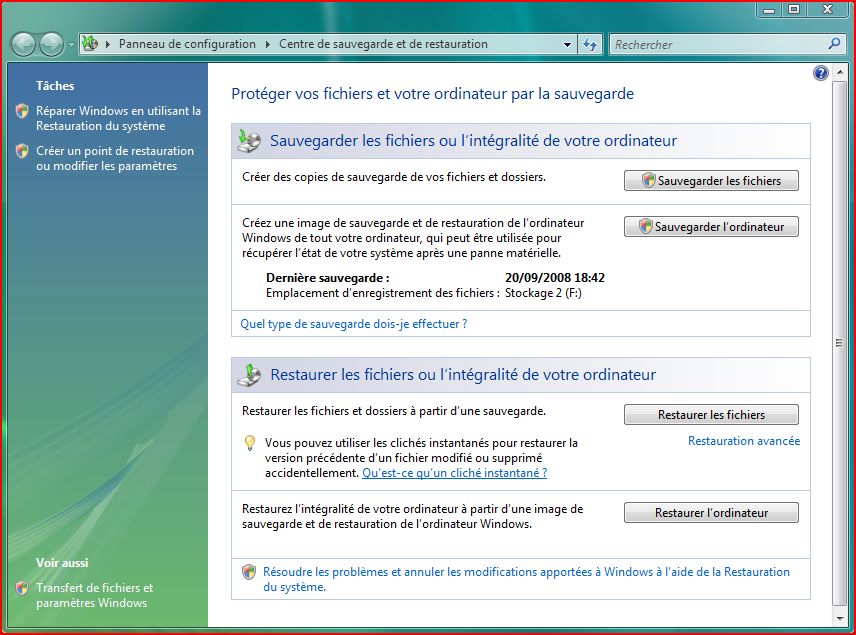Image resolution: width=856 pixels, height=635 pixels.
Task: Click the Forward navigation arrow button
Action: click(51, 44)
